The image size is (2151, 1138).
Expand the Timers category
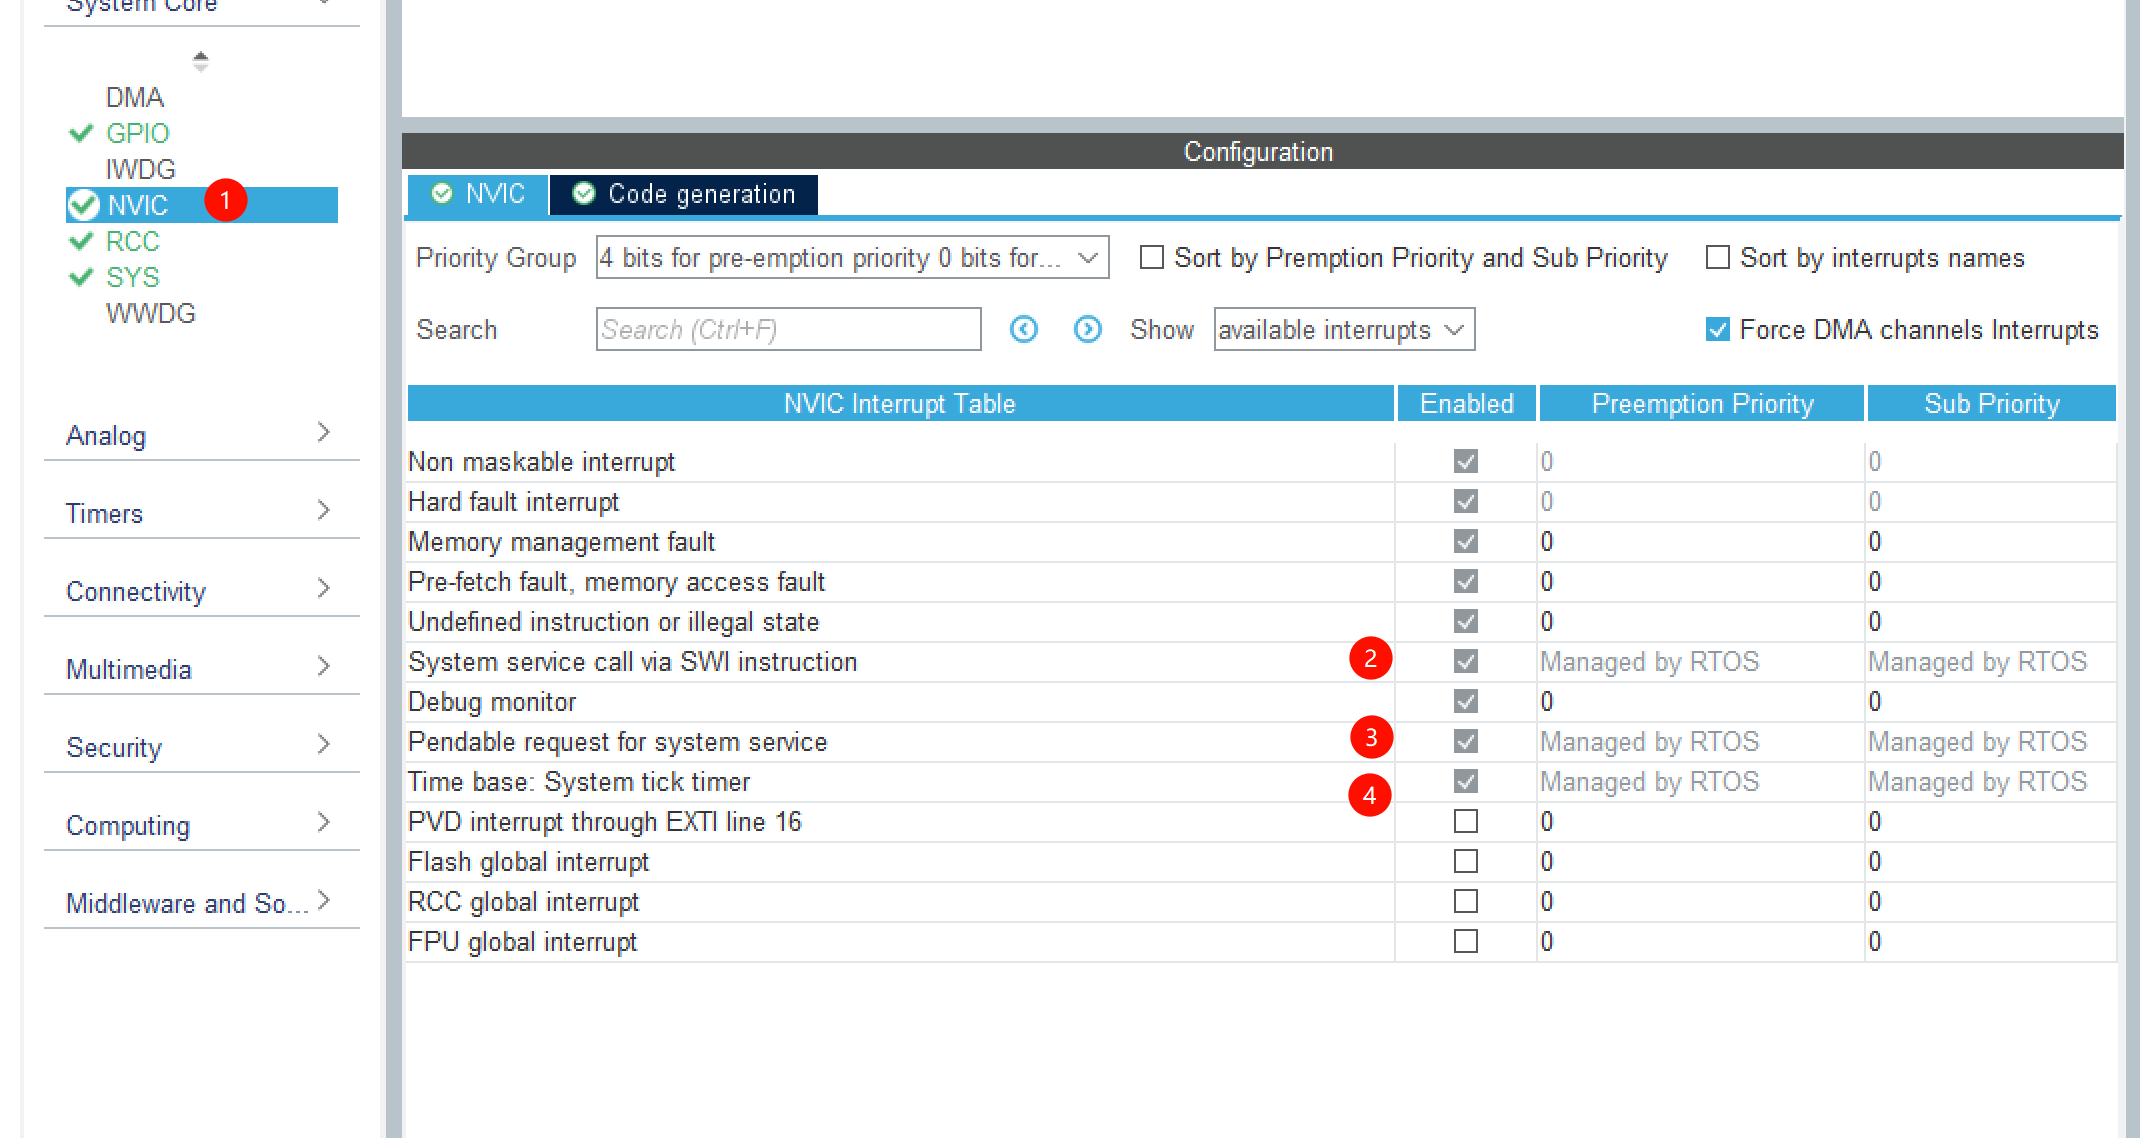point(200,513)
